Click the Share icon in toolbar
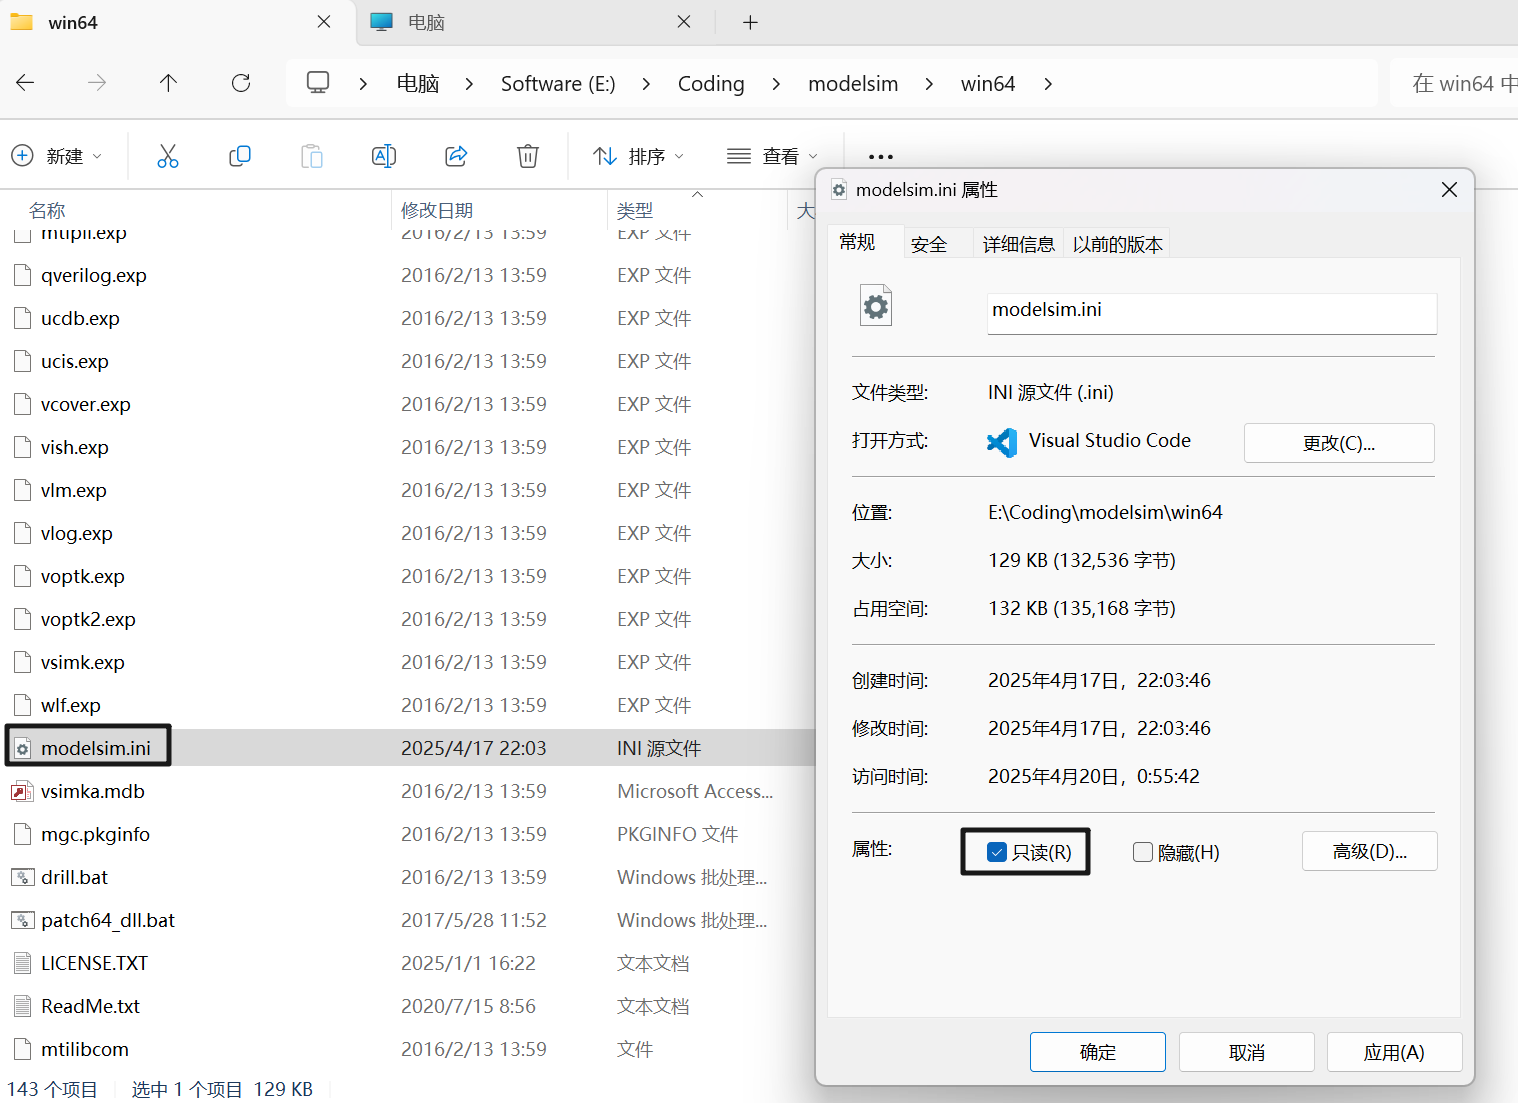This screenshot has width=1518, height=1103. (x=456, y=156)
